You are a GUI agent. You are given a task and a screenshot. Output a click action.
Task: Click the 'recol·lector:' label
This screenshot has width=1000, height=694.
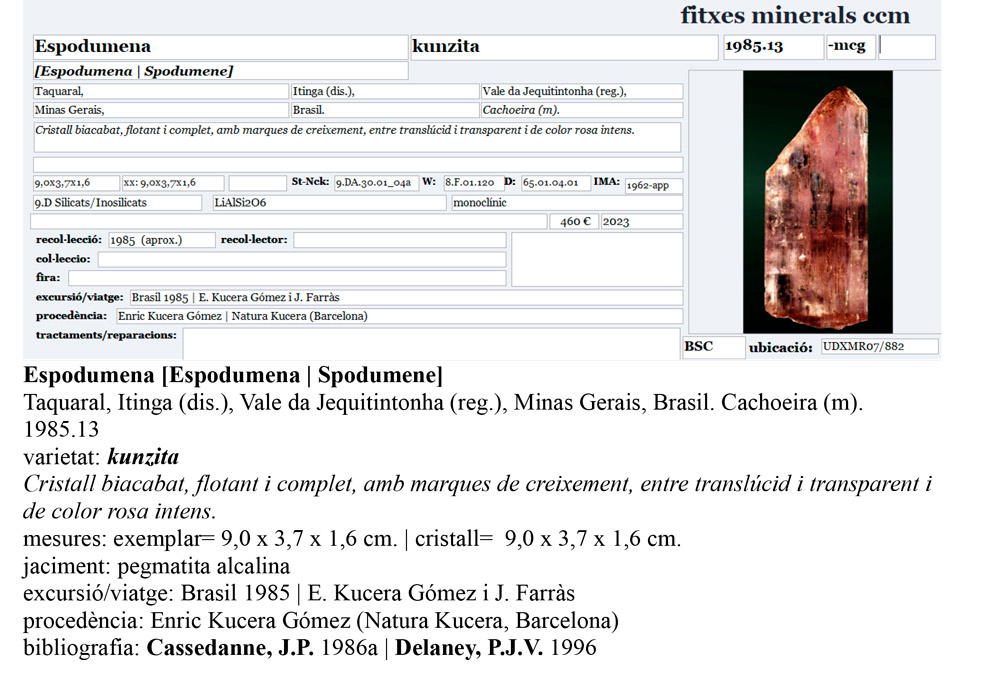pyautogui.click(x=254, y=240)
